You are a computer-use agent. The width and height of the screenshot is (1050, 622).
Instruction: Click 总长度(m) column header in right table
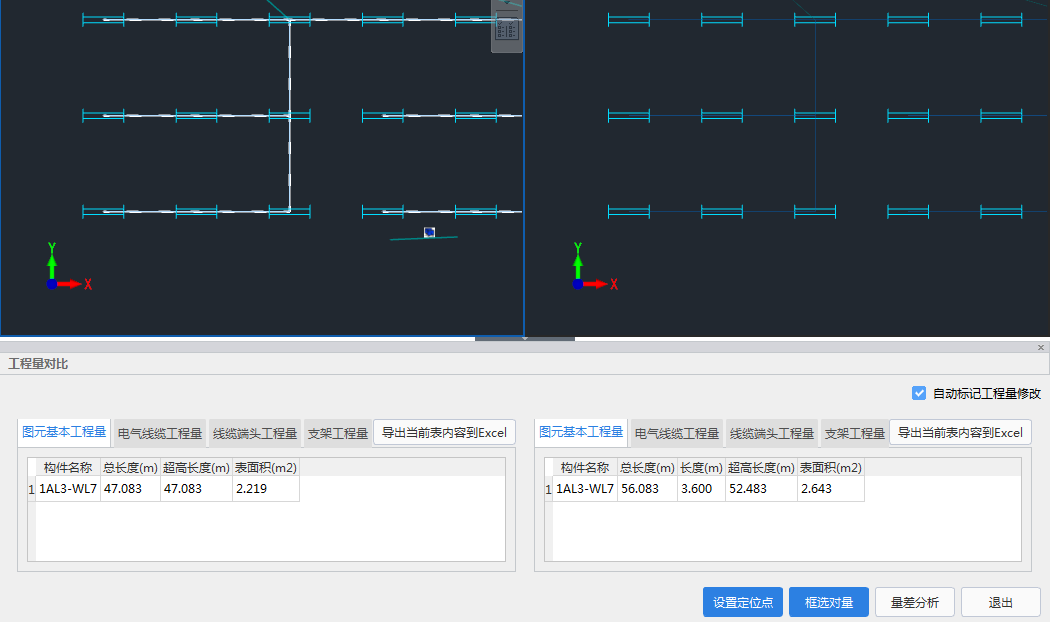pyautogui.click(x=646, y=467)
